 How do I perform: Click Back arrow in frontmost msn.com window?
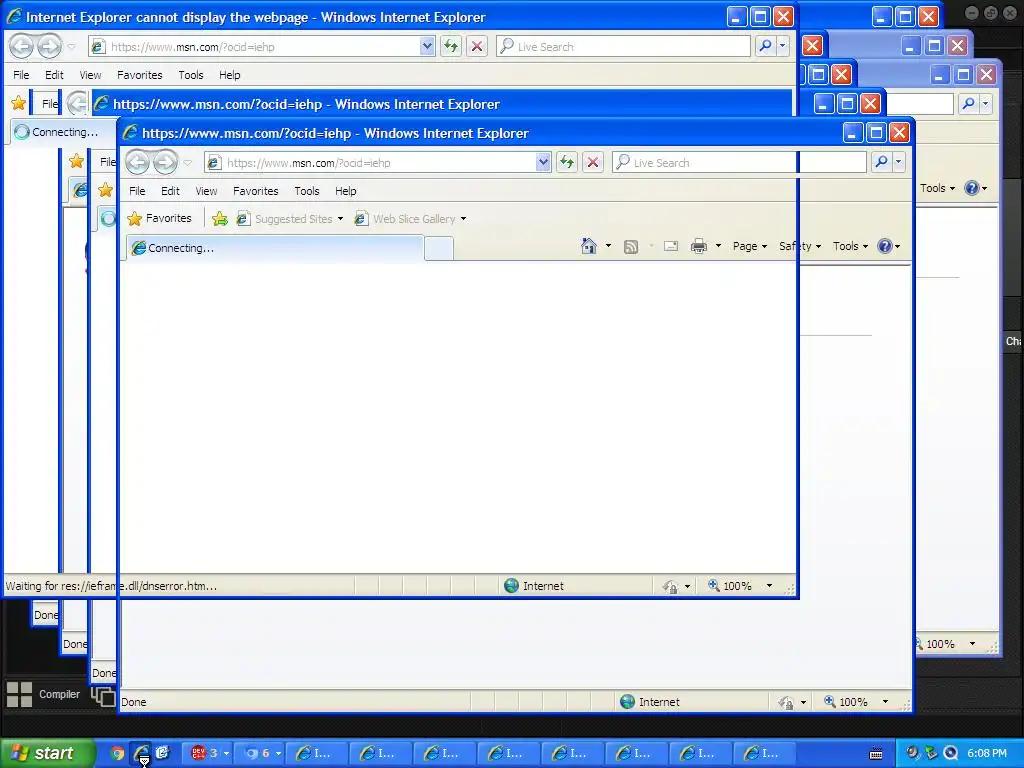click(x=137, y=163)
